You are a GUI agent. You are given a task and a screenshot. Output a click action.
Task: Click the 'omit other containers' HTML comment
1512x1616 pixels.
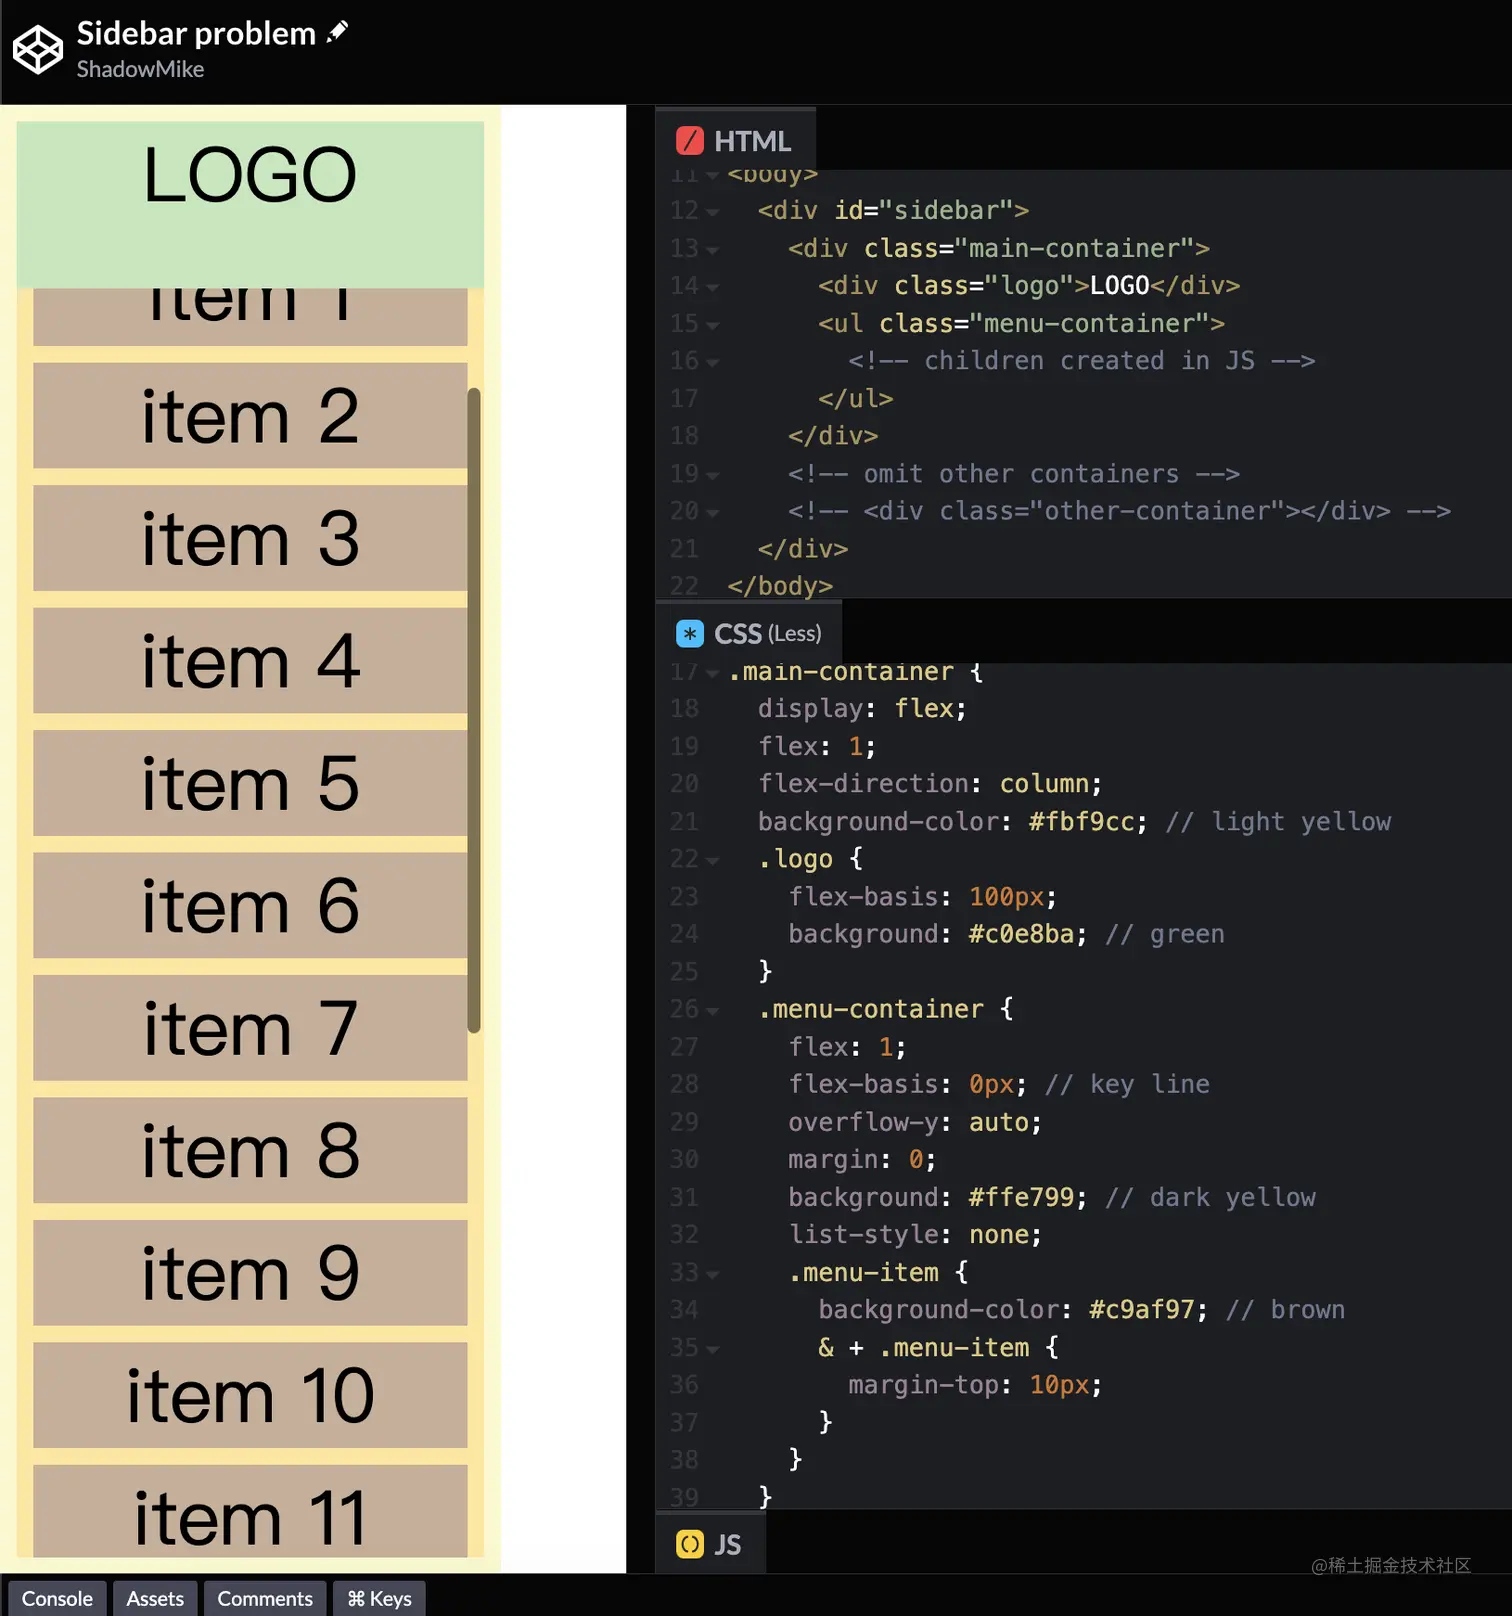[1013, 474]
